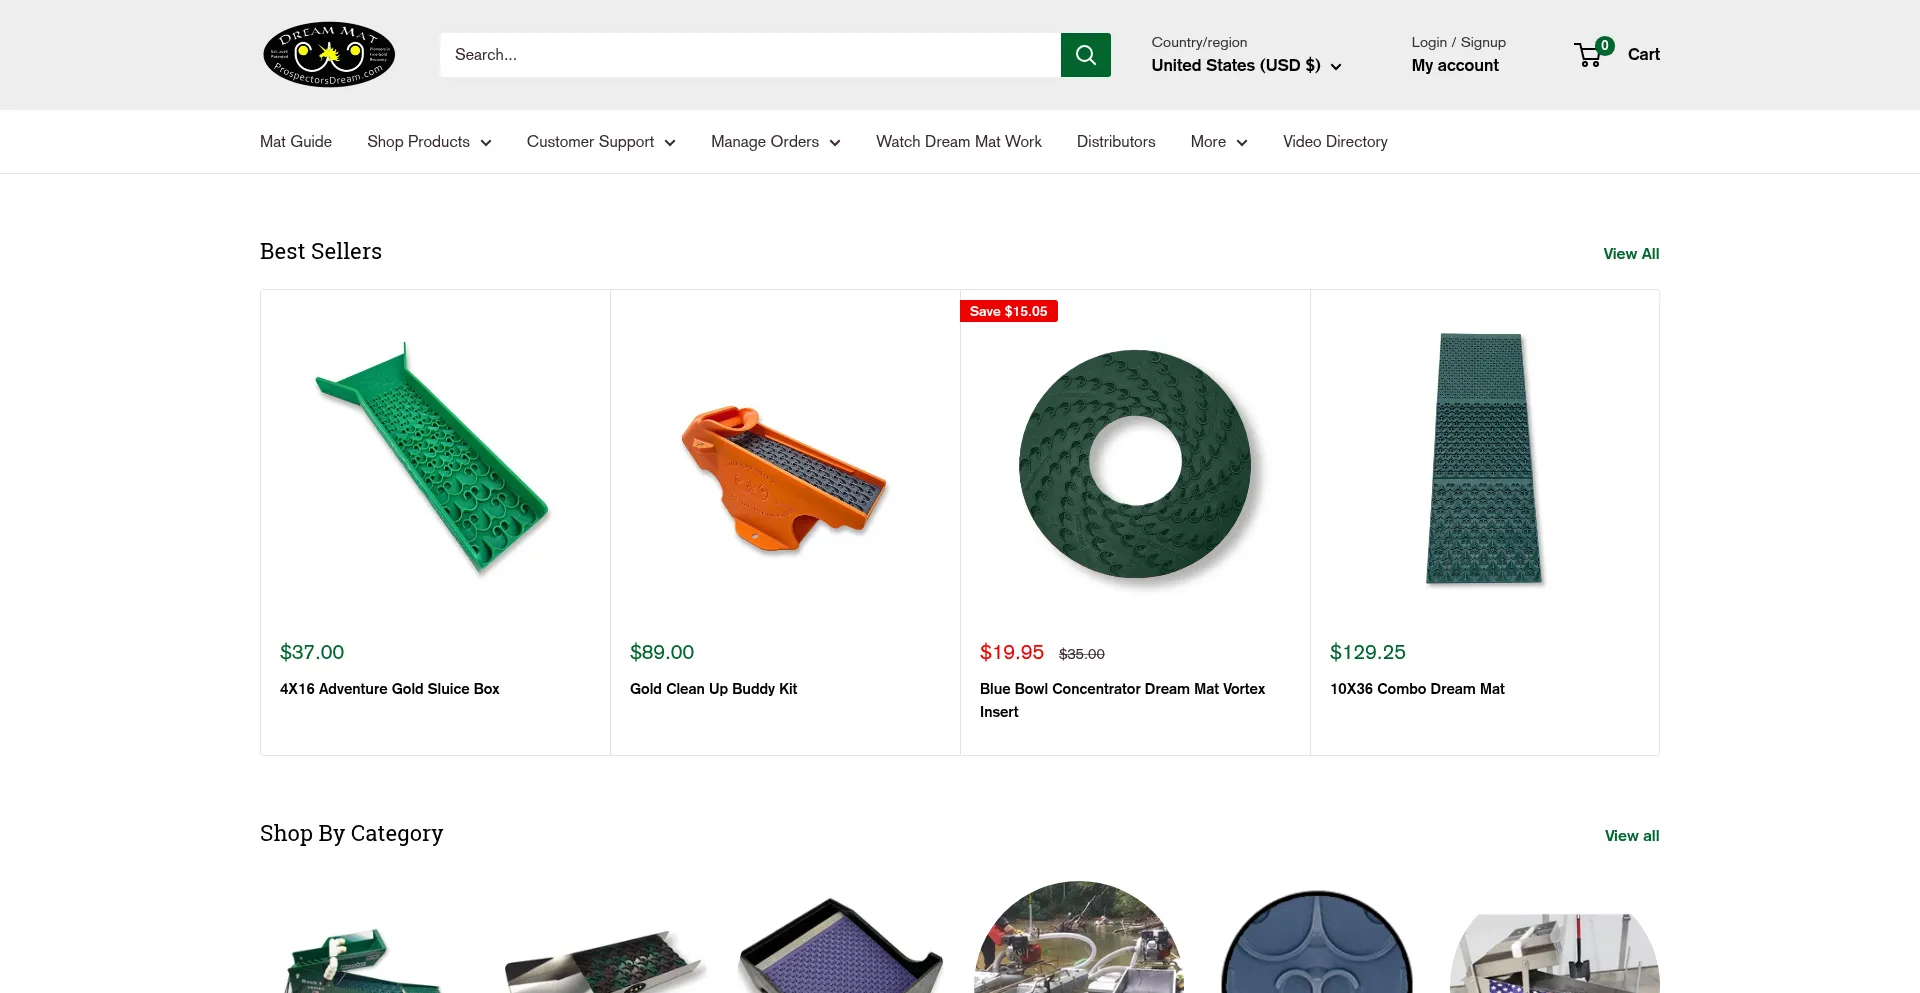The image size is (1920, 993).
Task: Click the $129.25 price
Action: click(x=1368, y=652)
